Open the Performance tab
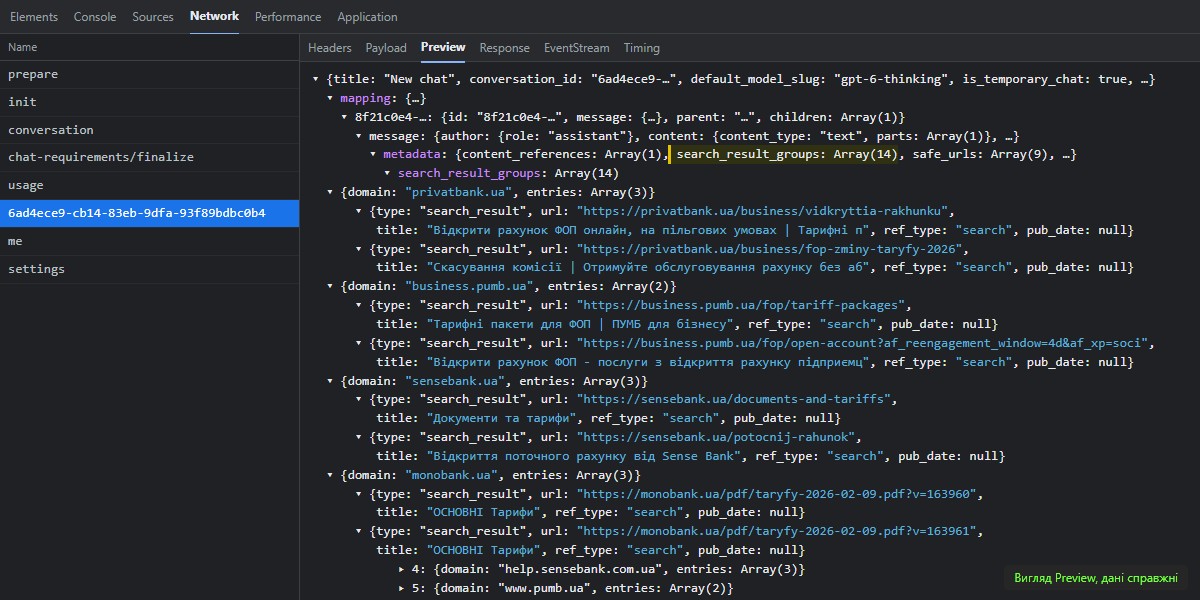 click(x=288, y=17)
